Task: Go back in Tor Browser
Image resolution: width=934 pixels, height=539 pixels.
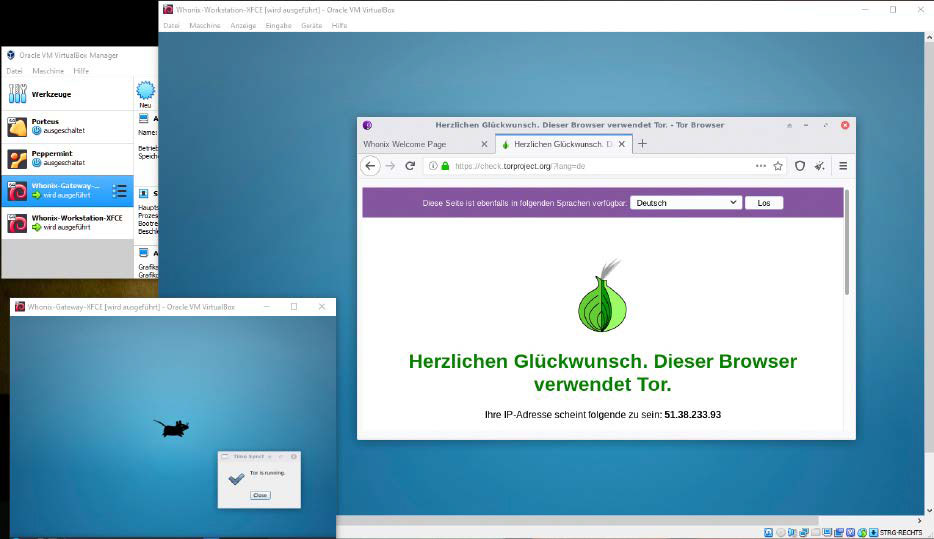Action: (x=370, y=166)
